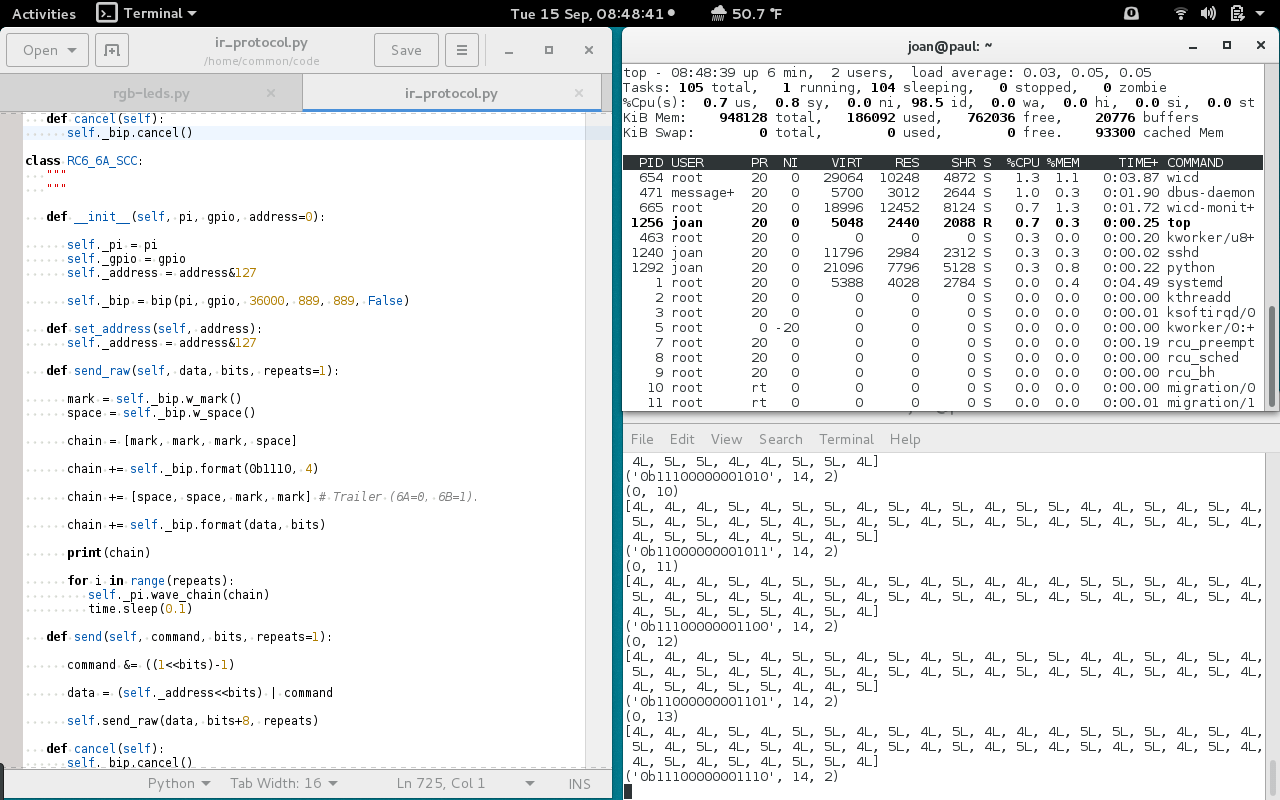Close the rgb-leds.py tab
Image resolution: width=1280 pixels, height=800 pixels.
(x=271, y=93)
